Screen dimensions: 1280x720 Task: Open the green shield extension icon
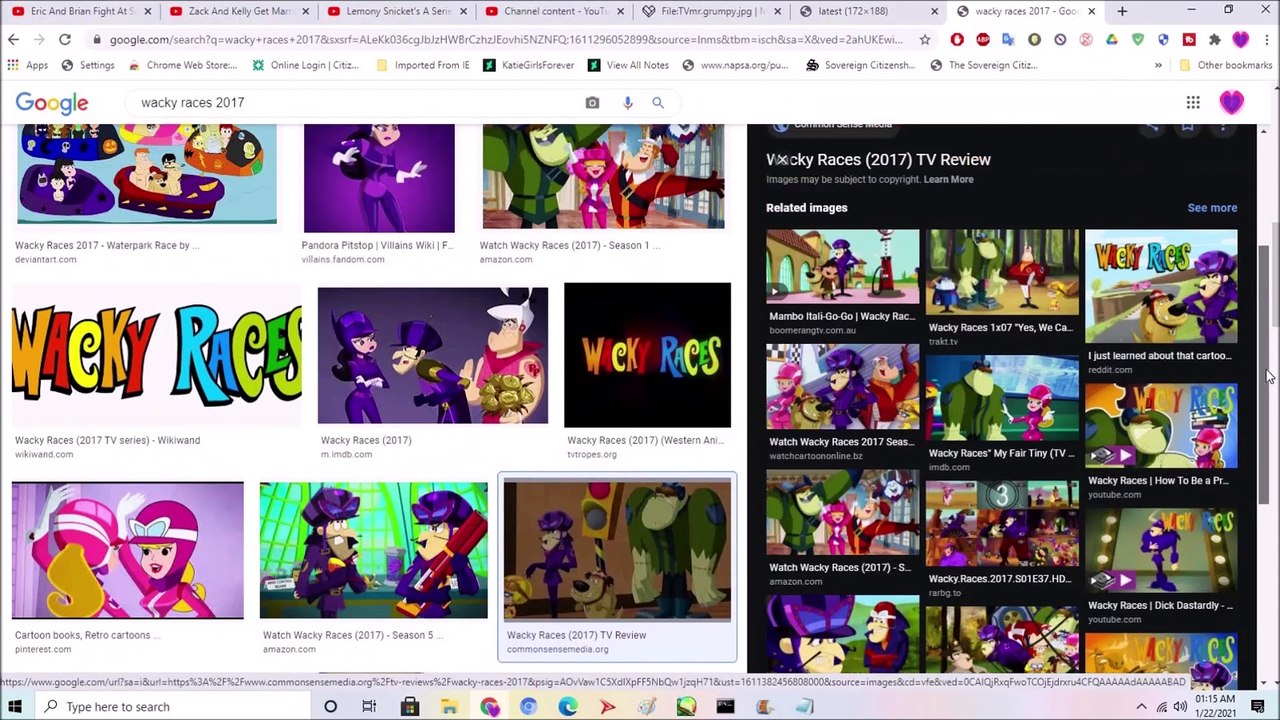(1137, 39)
